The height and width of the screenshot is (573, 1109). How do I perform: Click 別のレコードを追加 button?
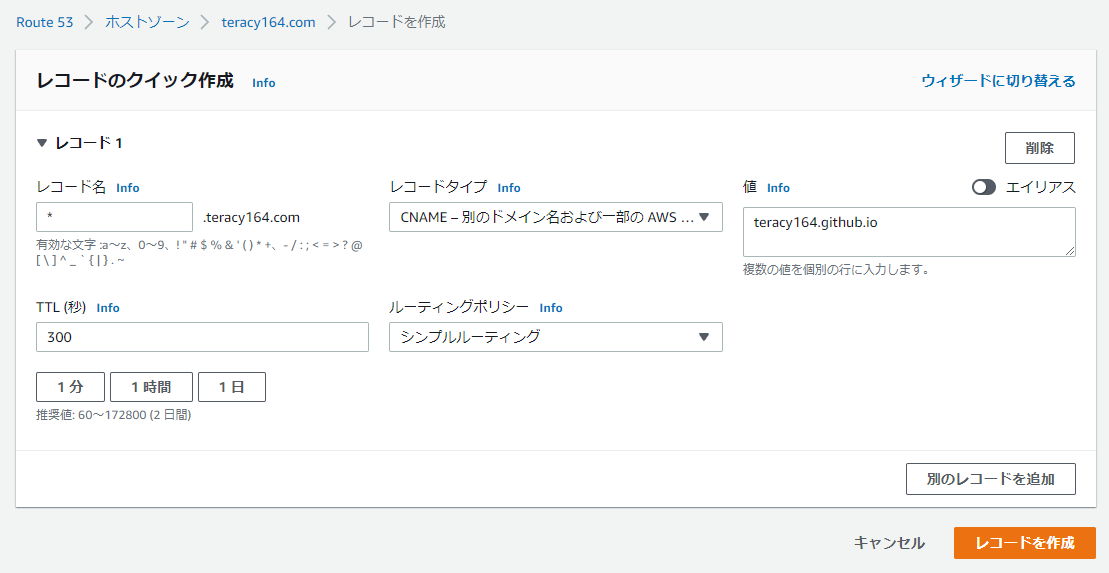[991, 479]
